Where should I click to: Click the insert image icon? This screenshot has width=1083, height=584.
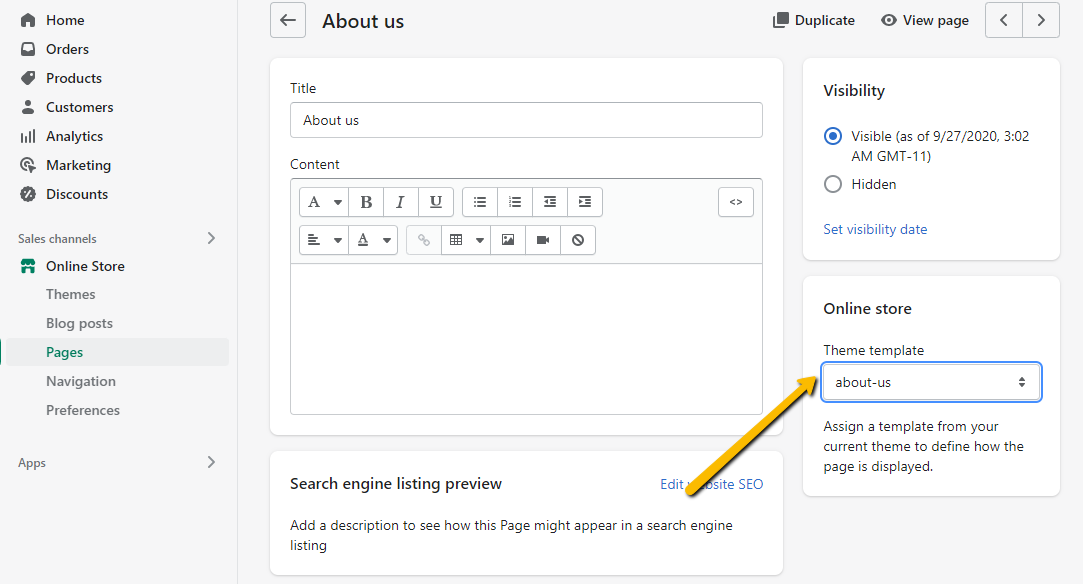(x=508, y=240)
